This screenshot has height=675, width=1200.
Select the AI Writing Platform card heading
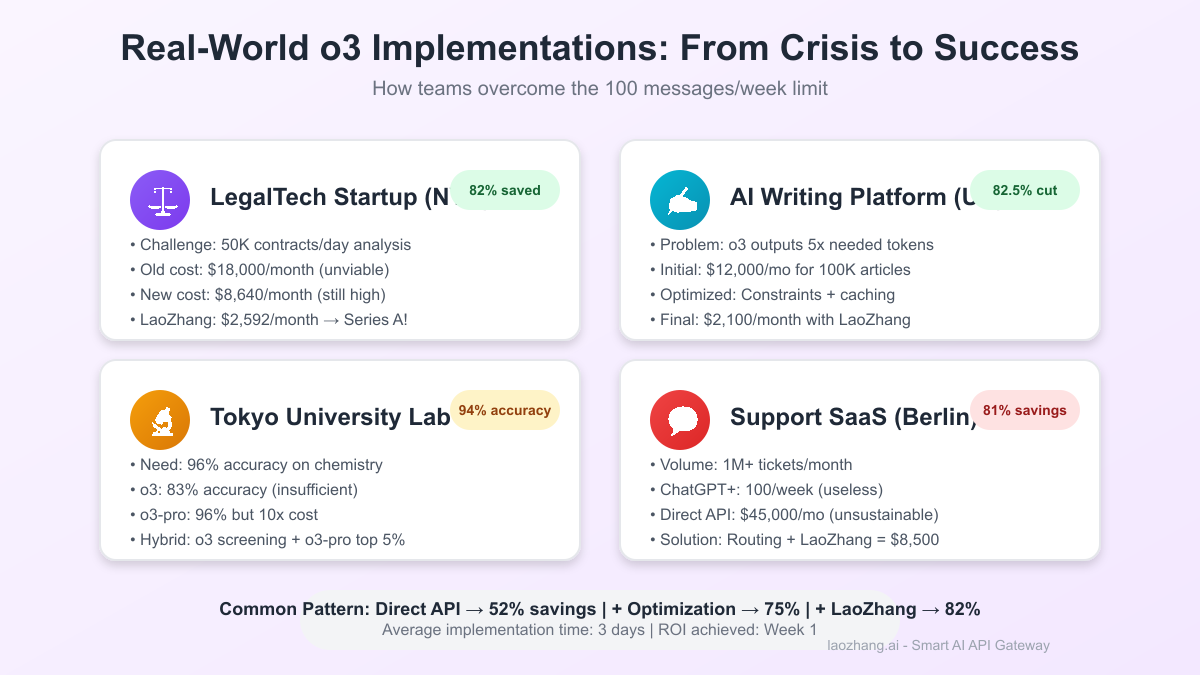click(850, 198)
